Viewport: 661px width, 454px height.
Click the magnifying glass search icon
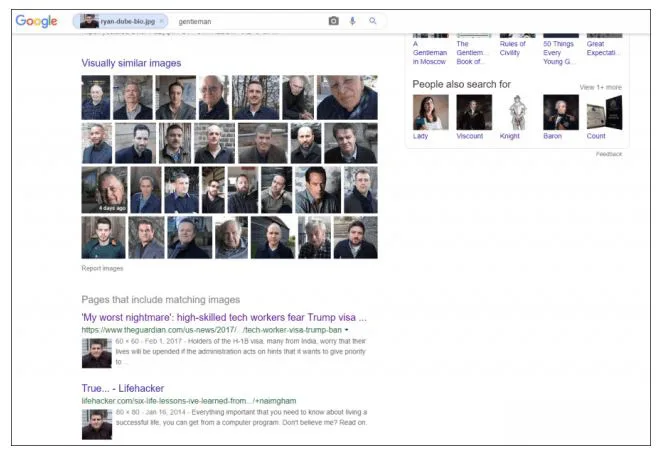coord(373,21)
